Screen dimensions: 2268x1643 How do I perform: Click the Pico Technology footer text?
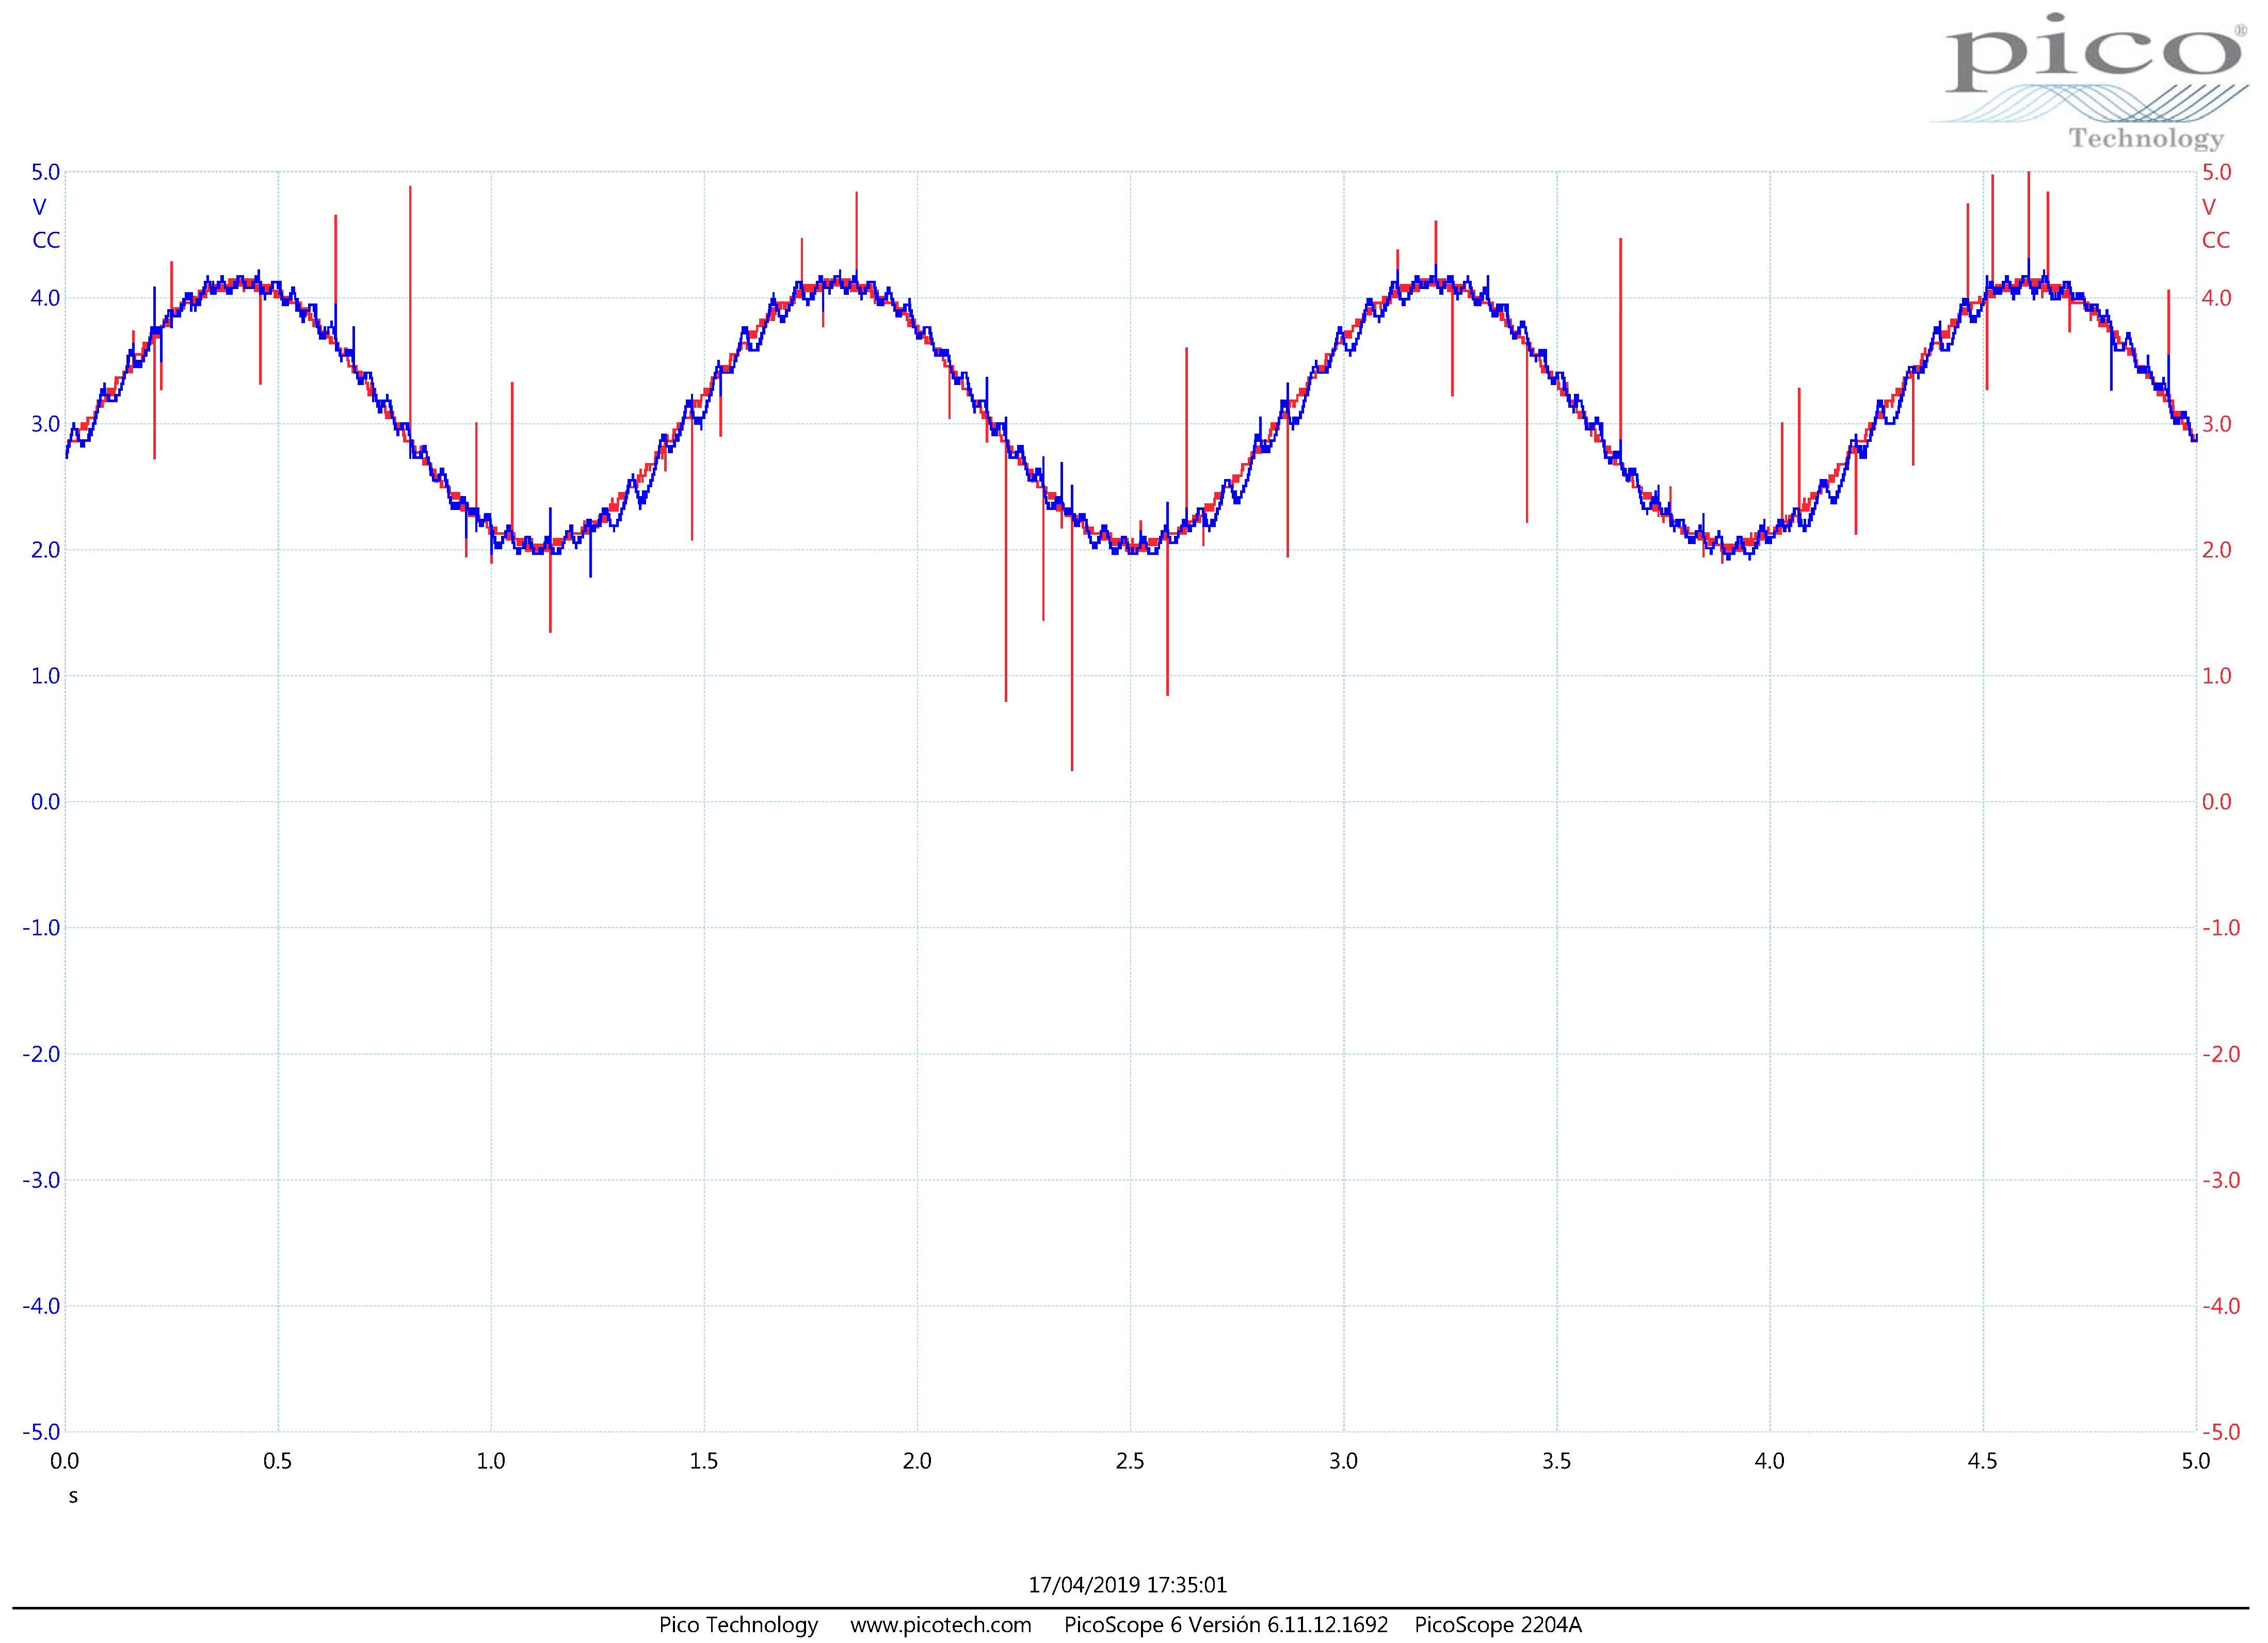(x=738, y=1625)
